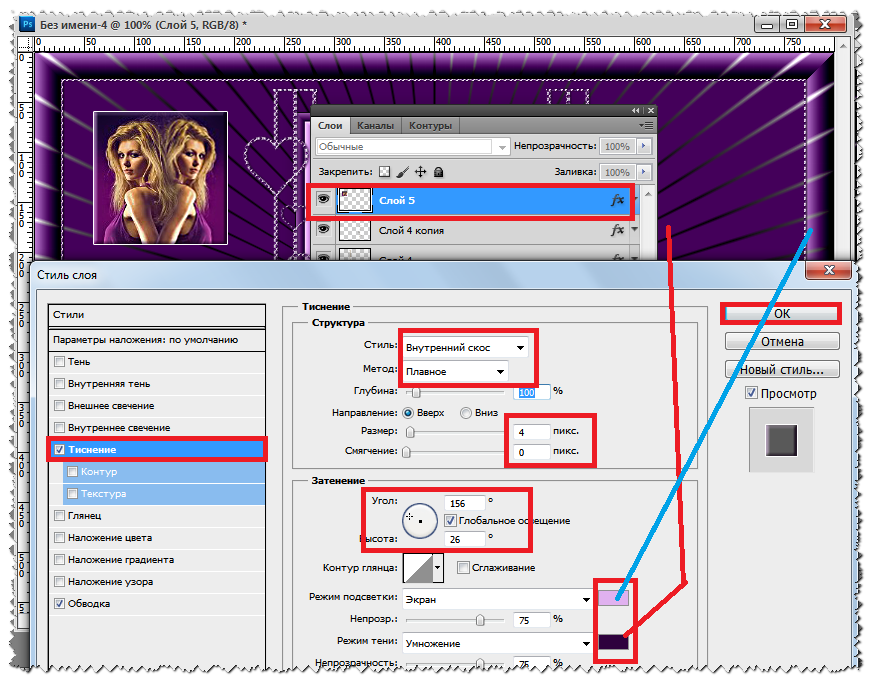Toggle visibility eye of Слой 5
This screenshot has height=682, width=872.
point(324,199)
